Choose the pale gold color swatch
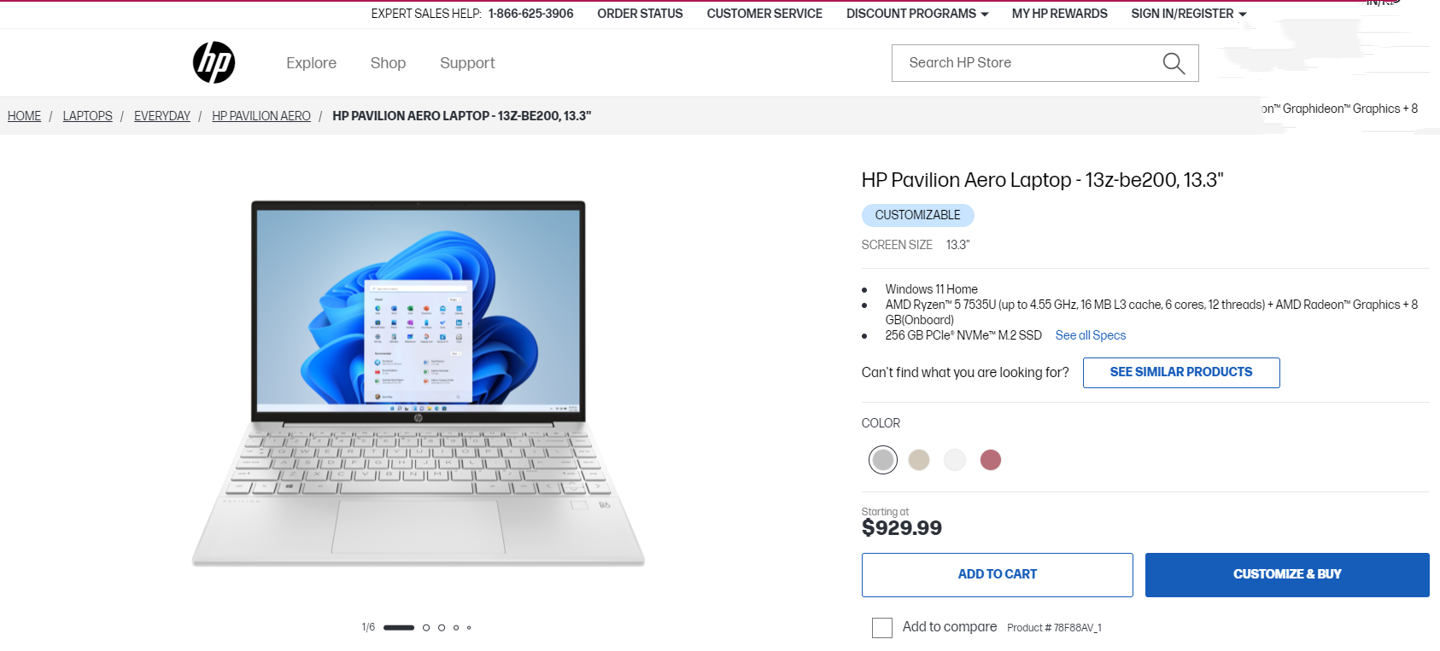Viewport: 1440px width, 651px height. (919, 460)
